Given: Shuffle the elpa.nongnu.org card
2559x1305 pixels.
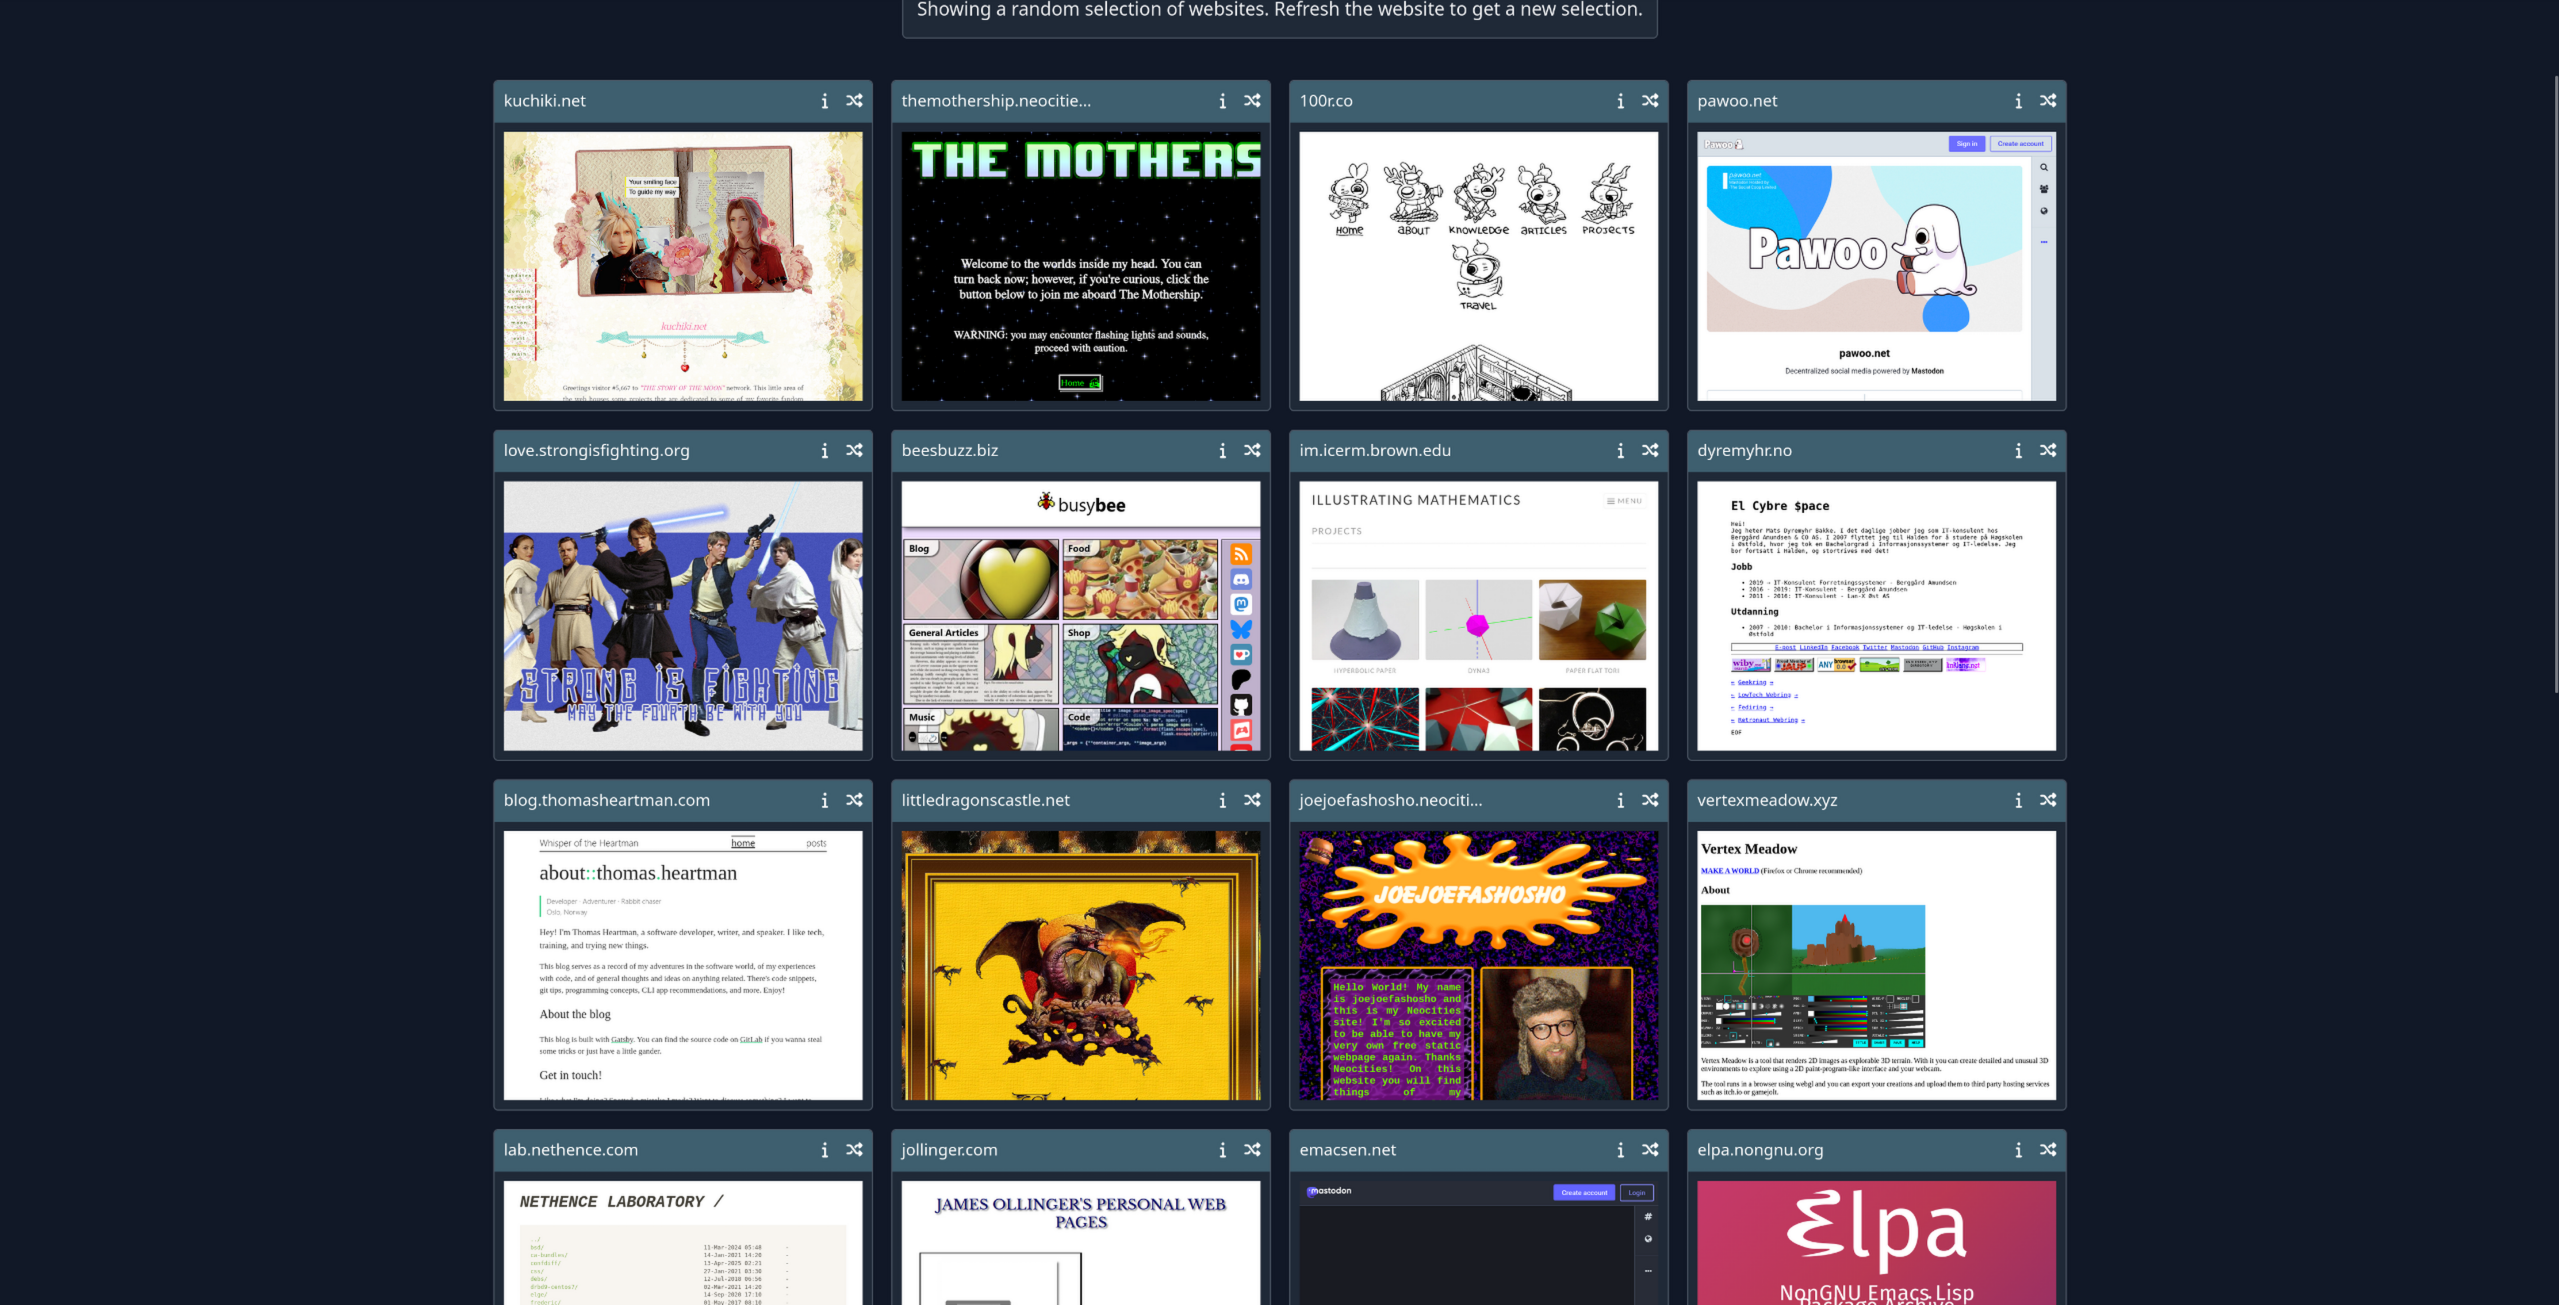Looking at the screenshot, I should [x=2048, y=1150].
